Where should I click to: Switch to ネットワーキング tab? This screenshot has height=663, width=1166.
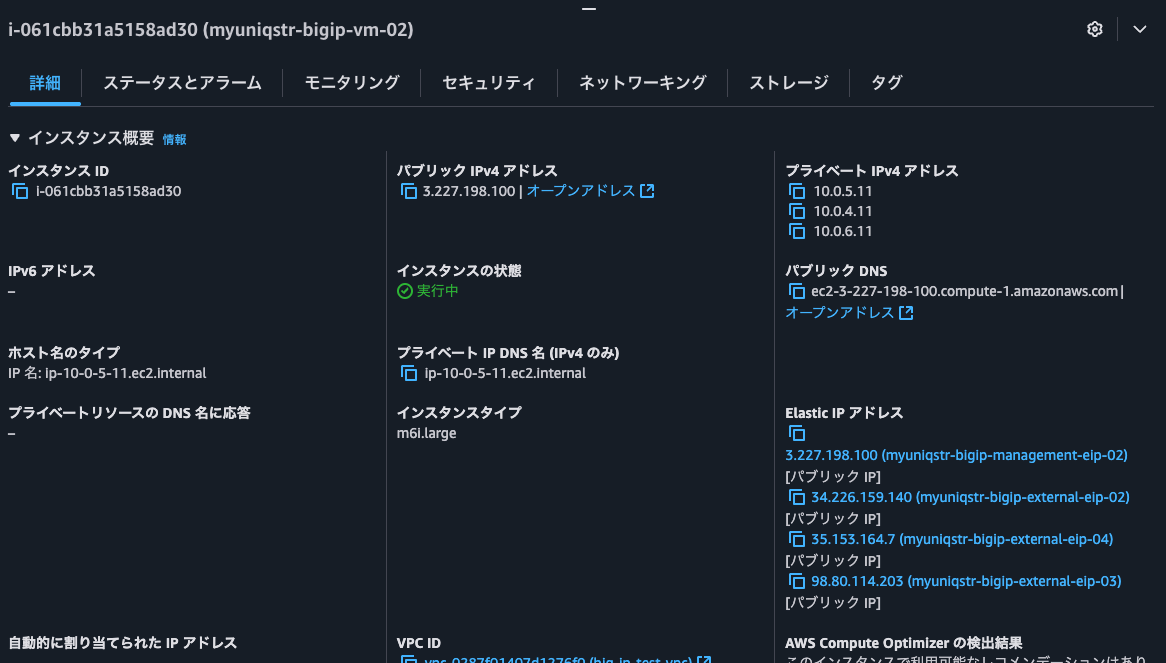[642, 83]
